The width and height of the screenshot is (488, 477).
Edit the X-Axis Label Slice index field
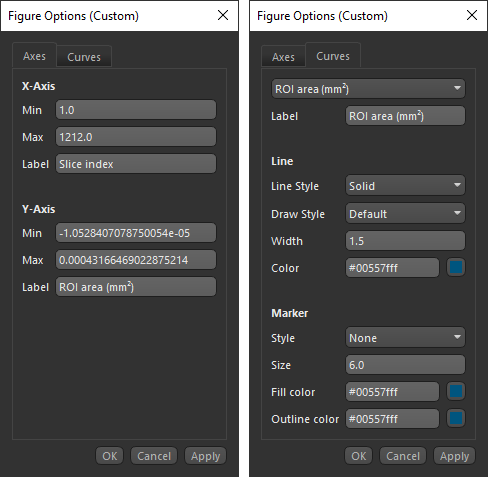coord(136,164)
